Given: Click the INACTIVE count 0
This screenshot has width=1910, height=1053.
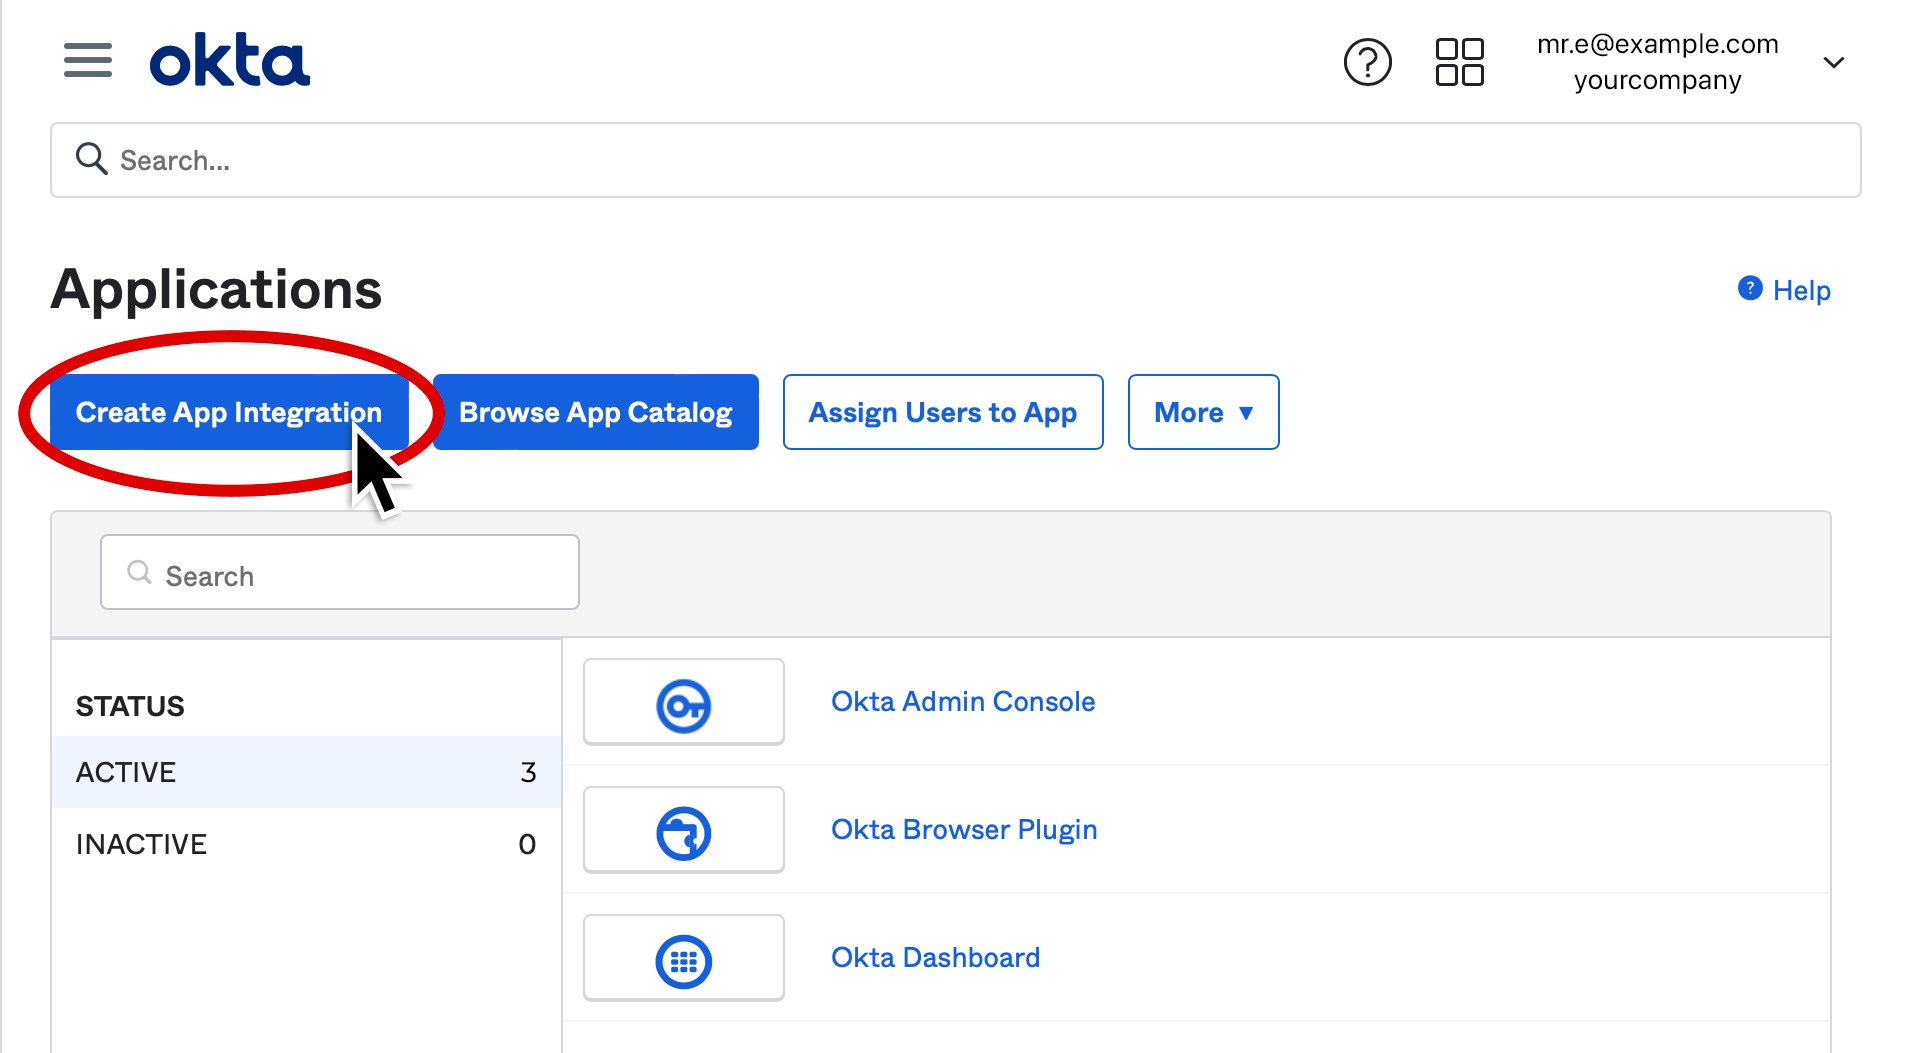Looking at the screenshot, I should point(527,844).
